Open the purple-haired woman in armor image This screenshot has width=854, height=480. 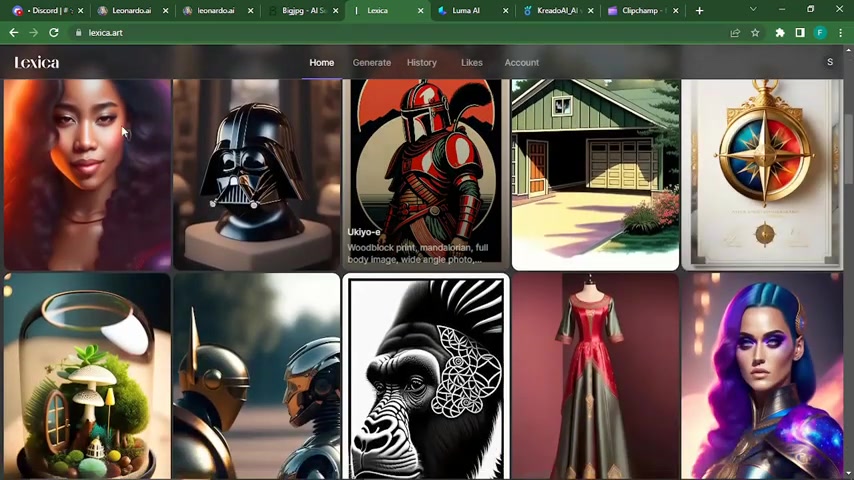click(762, 376)
